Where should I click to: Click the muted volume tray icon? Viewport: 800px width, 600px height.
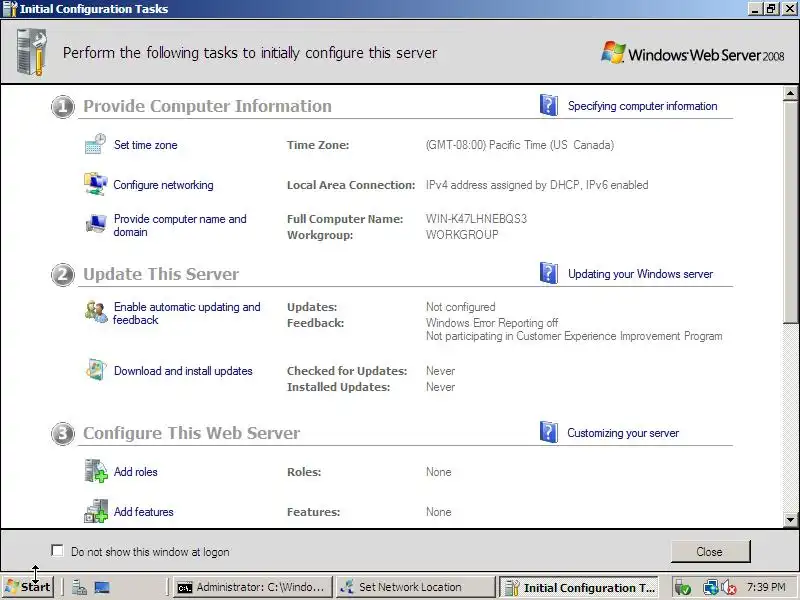729,588
